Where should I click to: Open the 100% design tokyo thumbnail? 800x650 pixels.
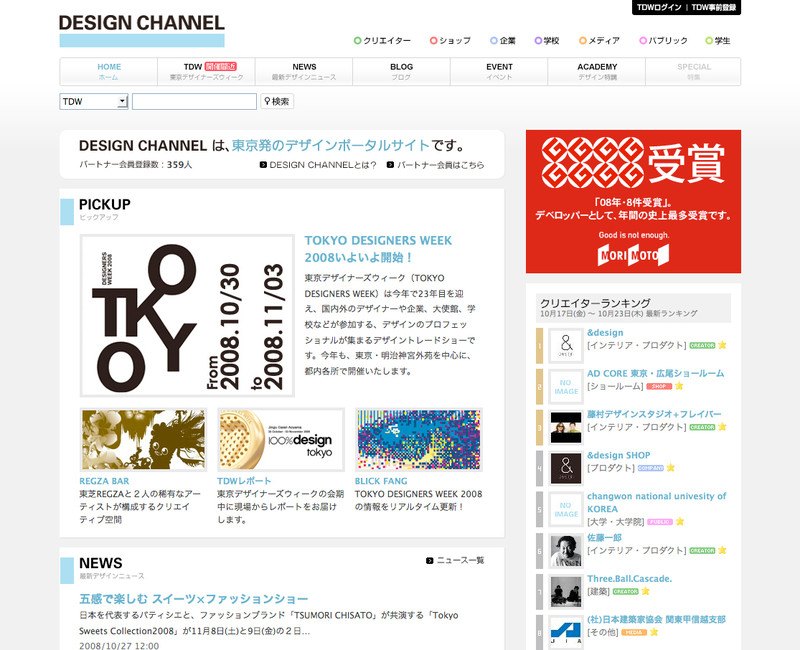(x=281, y=439)
